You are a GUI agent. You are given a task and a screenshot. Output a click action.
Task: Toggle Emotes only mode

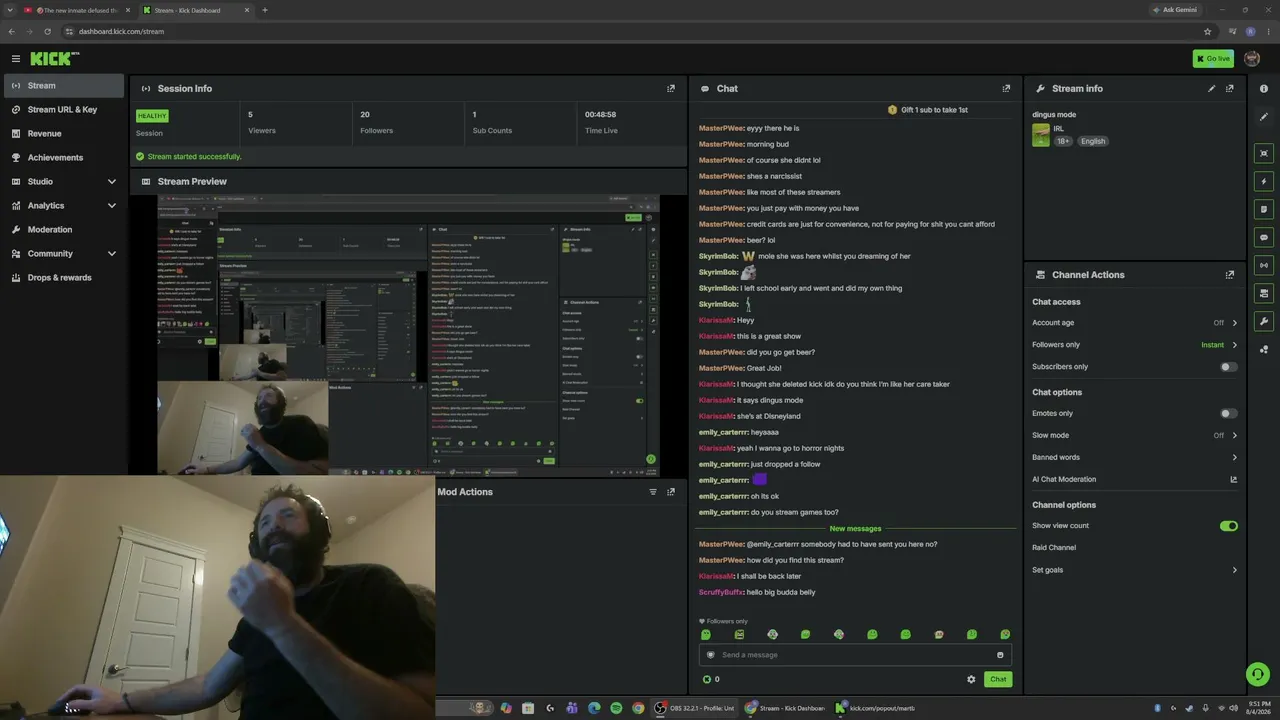[1228, 413]
